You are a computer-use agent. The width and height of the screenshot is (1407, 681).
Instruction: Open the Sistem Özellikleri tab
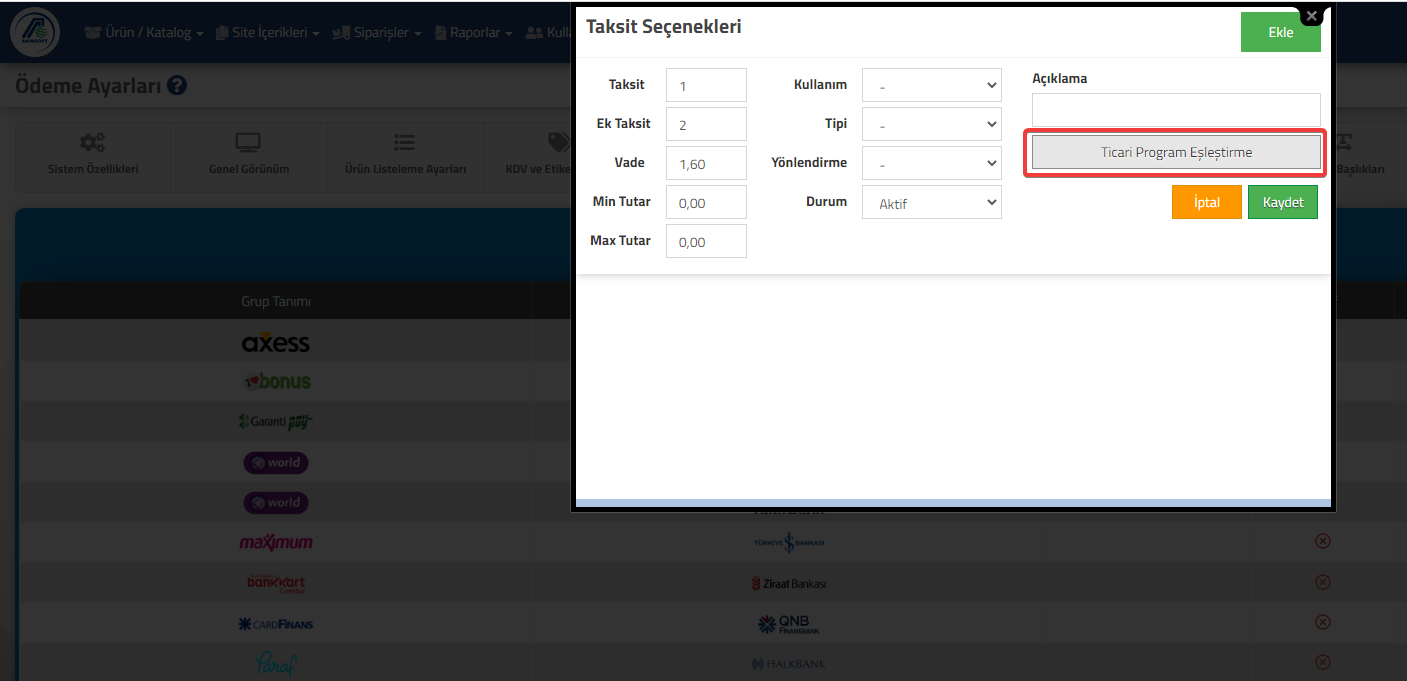tap(93, 155)
